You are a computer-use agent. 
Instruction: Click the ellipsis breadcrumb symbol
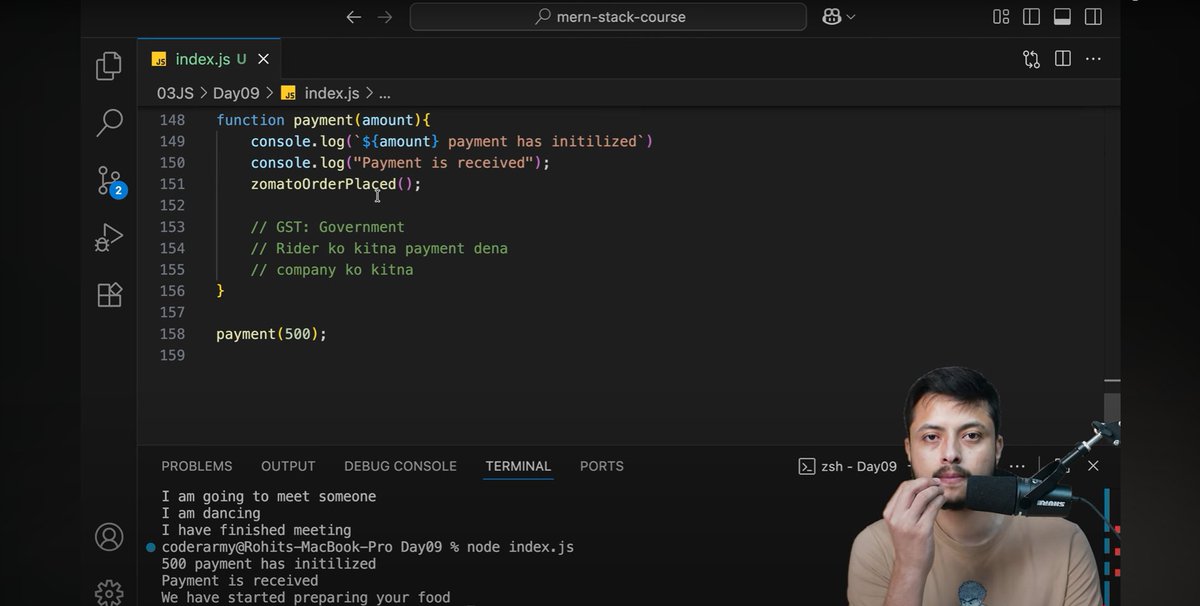coord(385,93)
